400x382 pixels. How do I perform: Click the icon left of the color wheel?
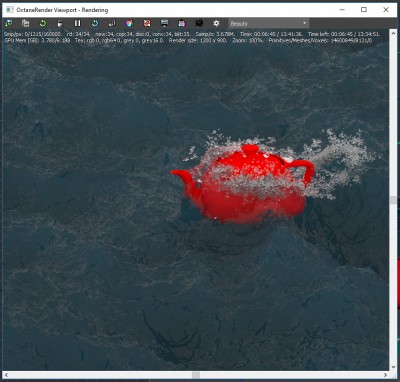click(112, 23)
